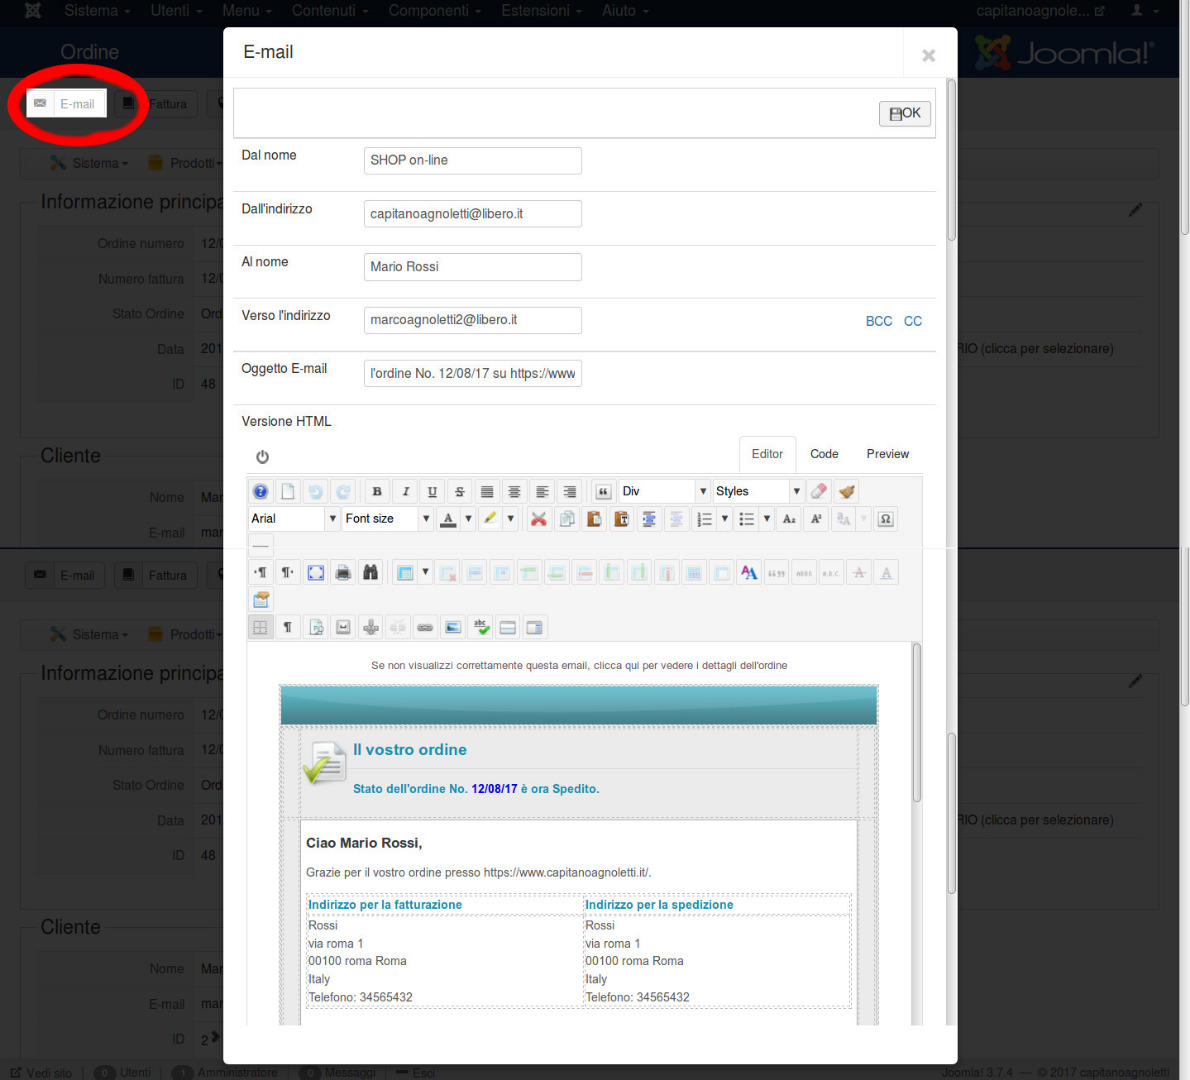
Task: Switch to the Code tab
Action: click(824, 454)
